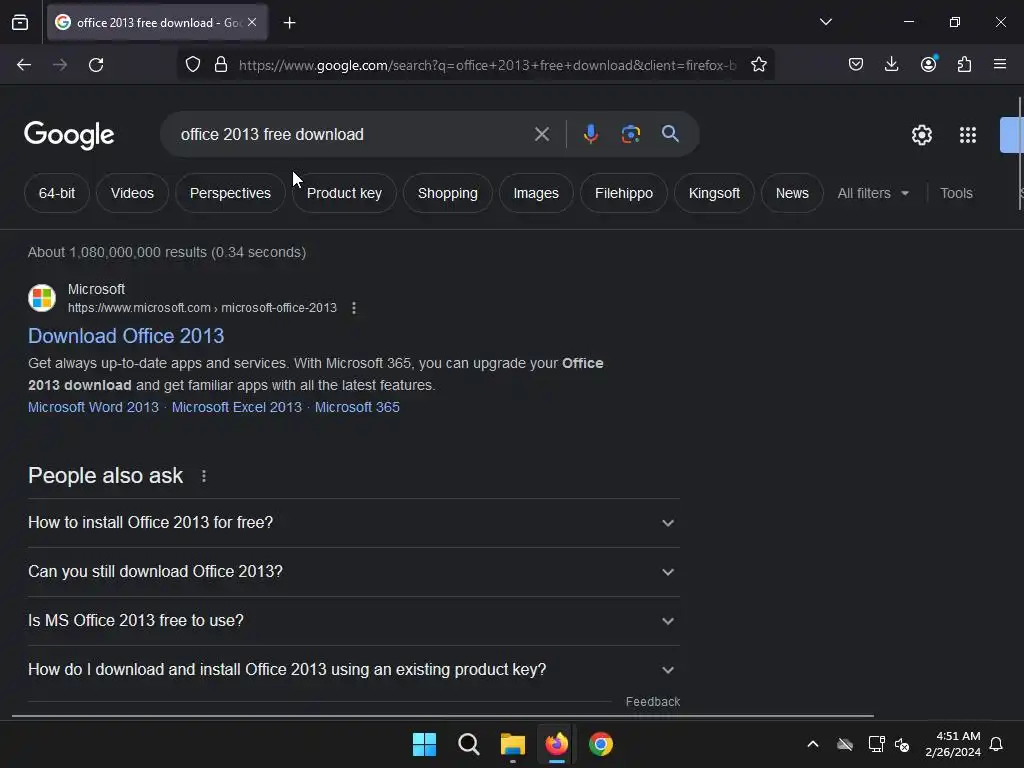Image resolution: width=1024 pixels, height=768 pixels.
Task: Expand How to install Office 2013 for free
Action: click(x=353, y=523)
